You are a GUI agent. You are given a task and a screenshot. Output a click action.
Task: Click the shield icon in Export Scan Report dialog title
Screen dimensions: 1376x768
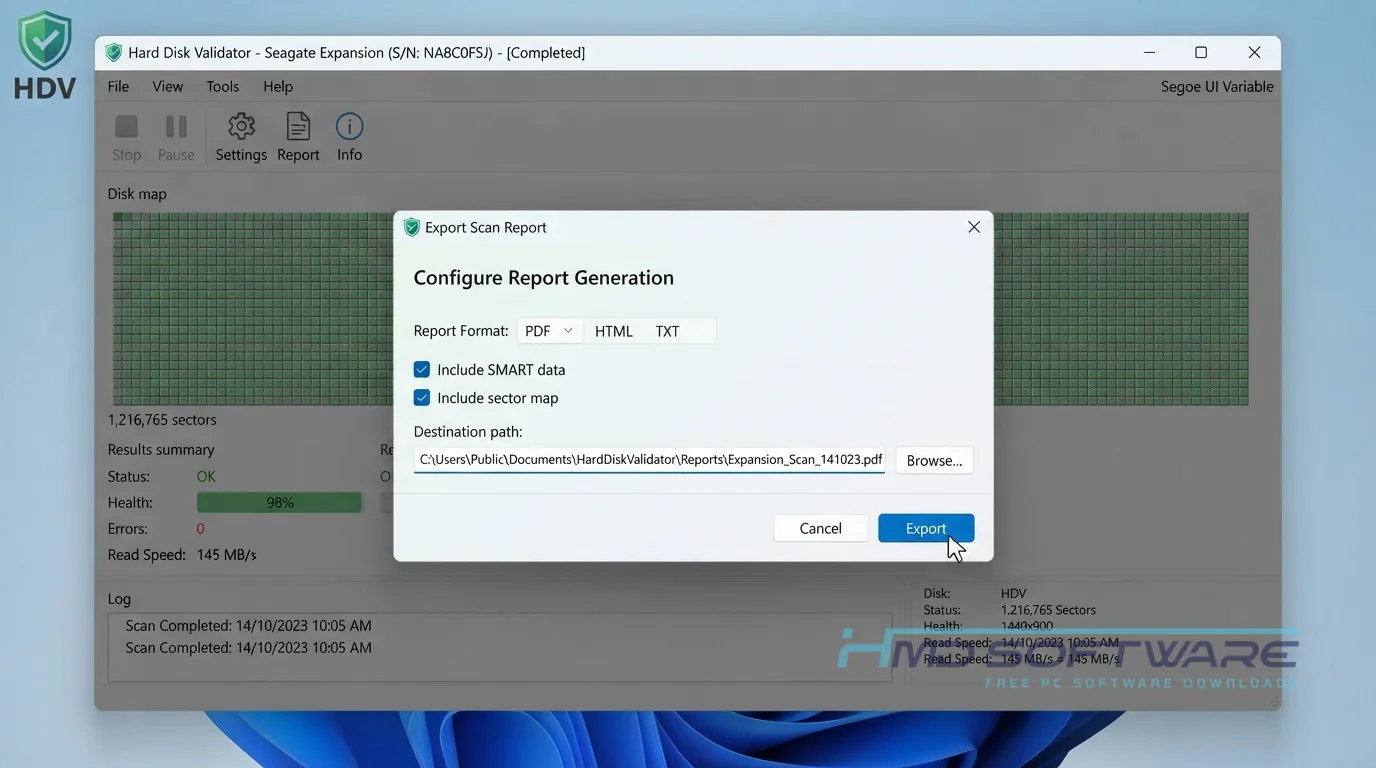coord(411,227)
